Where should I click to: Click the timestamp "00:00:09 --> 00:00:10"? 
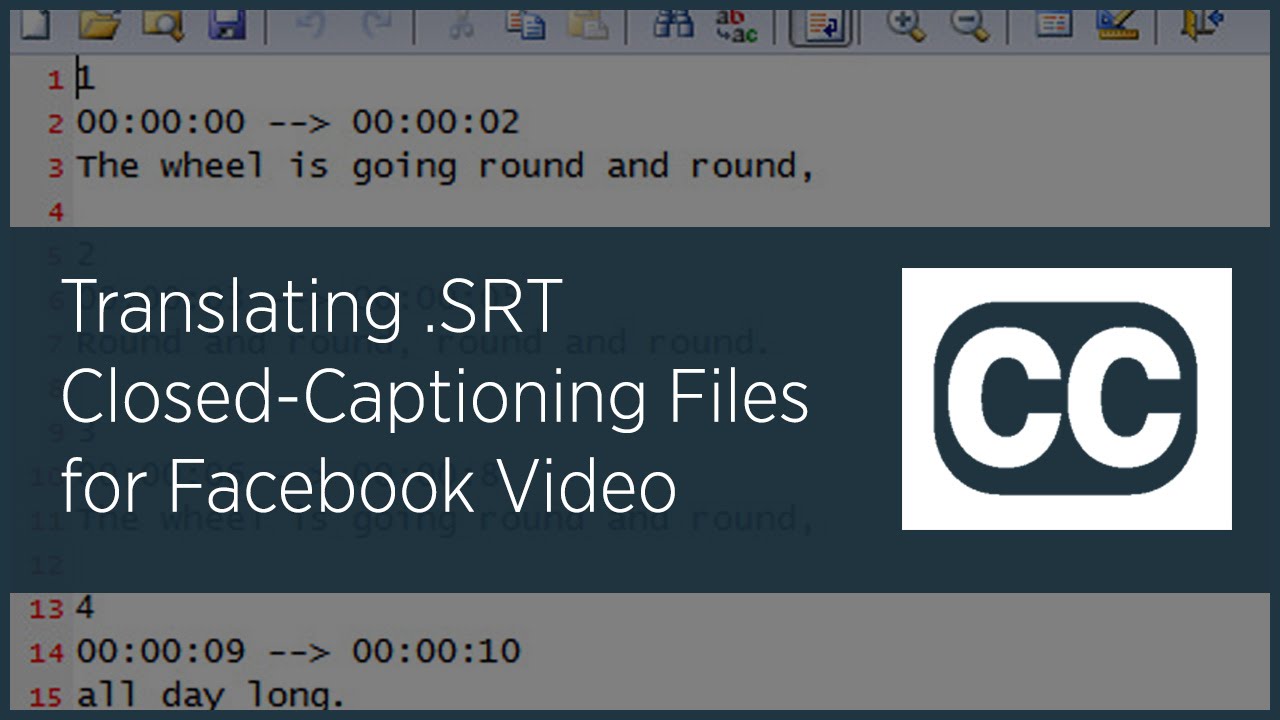(298, 652)
